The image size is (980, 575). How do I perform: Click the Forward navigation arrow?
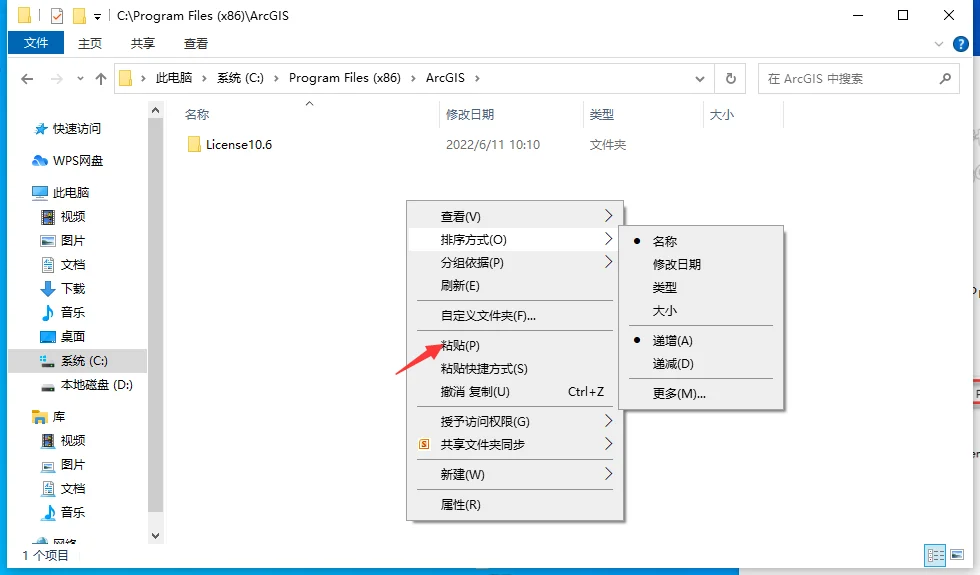[x=56, y=79]
